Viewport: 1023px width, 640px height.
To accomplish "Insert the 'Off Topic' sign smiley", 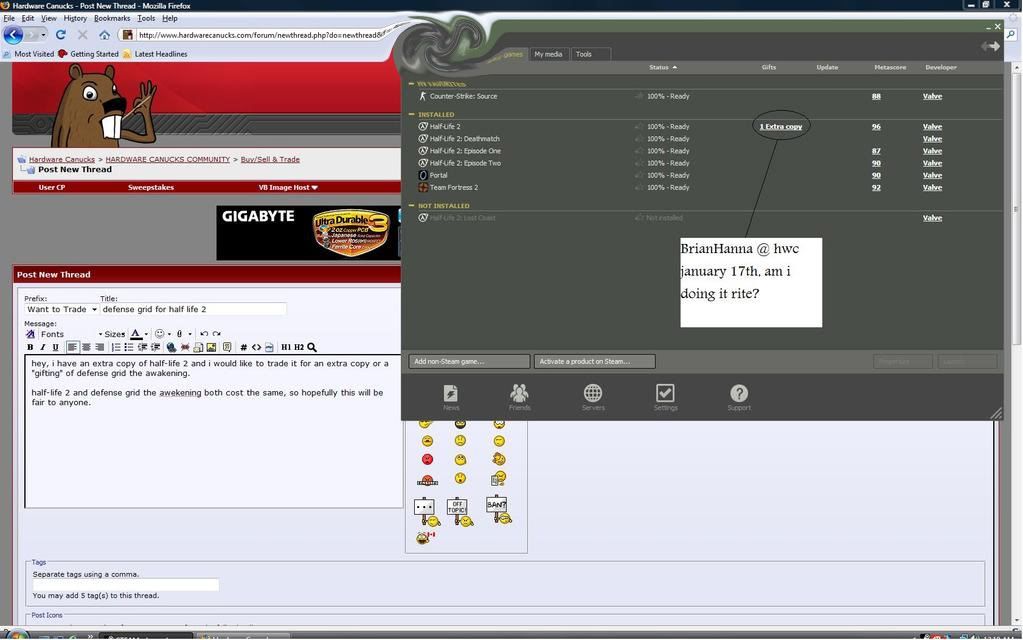I will click(460, 511).
